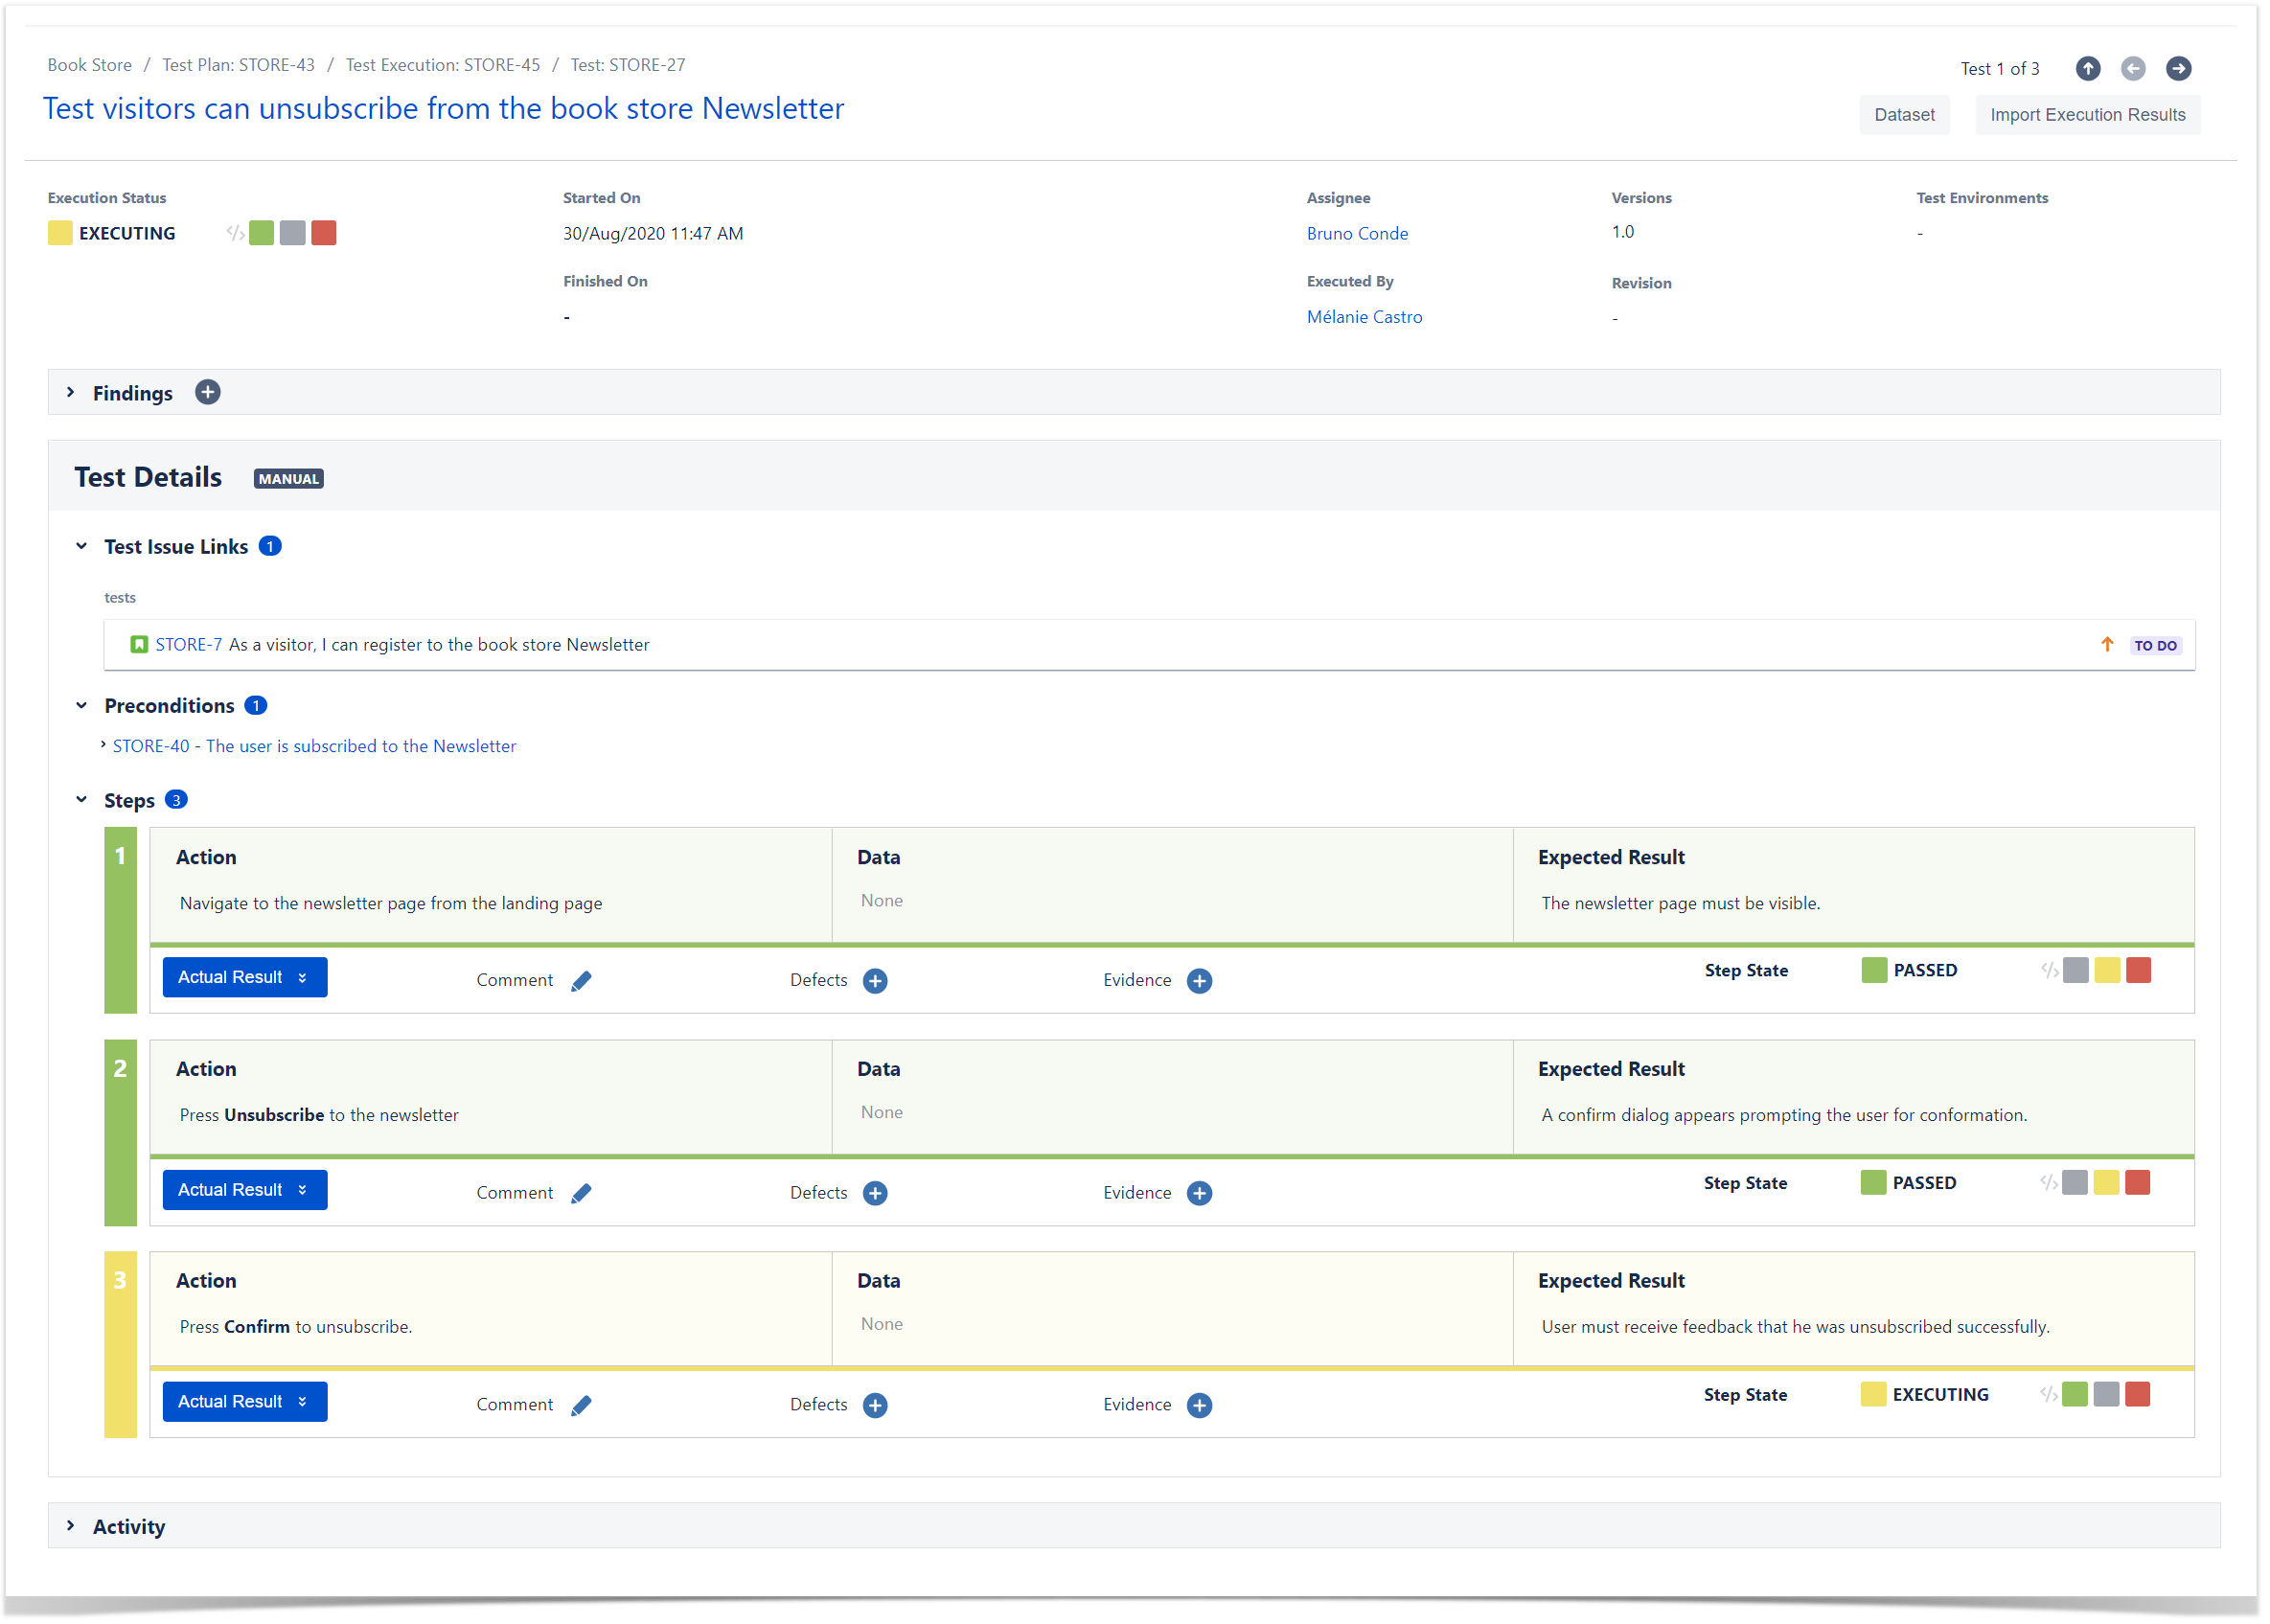Reset step 3 to TODO with the gray swatch
Image resolution: width=2270 pixels, height=1624 pixels.
pyautogui.click(x=2106, y=1394)
